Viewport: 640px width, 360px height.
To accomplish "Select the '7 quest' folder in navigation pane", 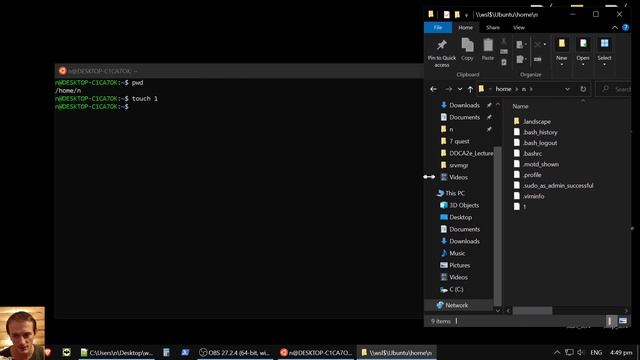I will coord(459,141).
